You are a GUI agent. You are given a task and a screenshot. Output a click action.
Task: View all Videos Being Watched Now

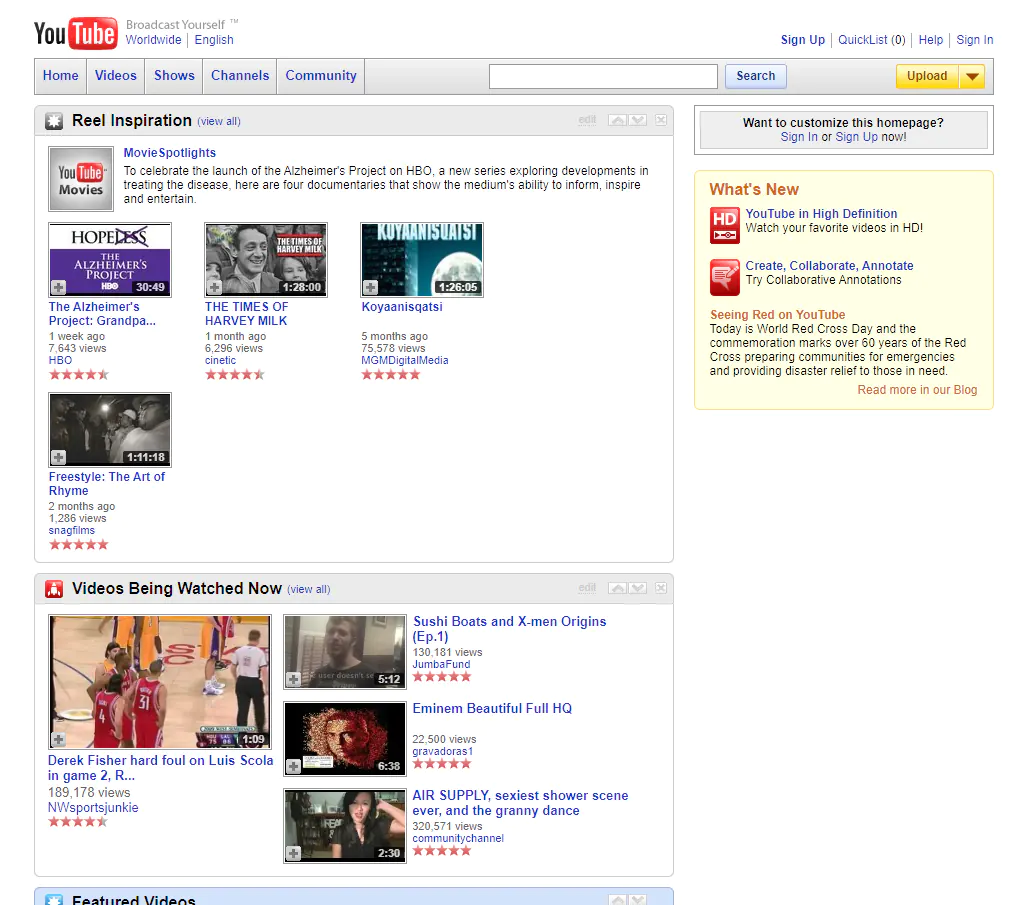point(309,589)
